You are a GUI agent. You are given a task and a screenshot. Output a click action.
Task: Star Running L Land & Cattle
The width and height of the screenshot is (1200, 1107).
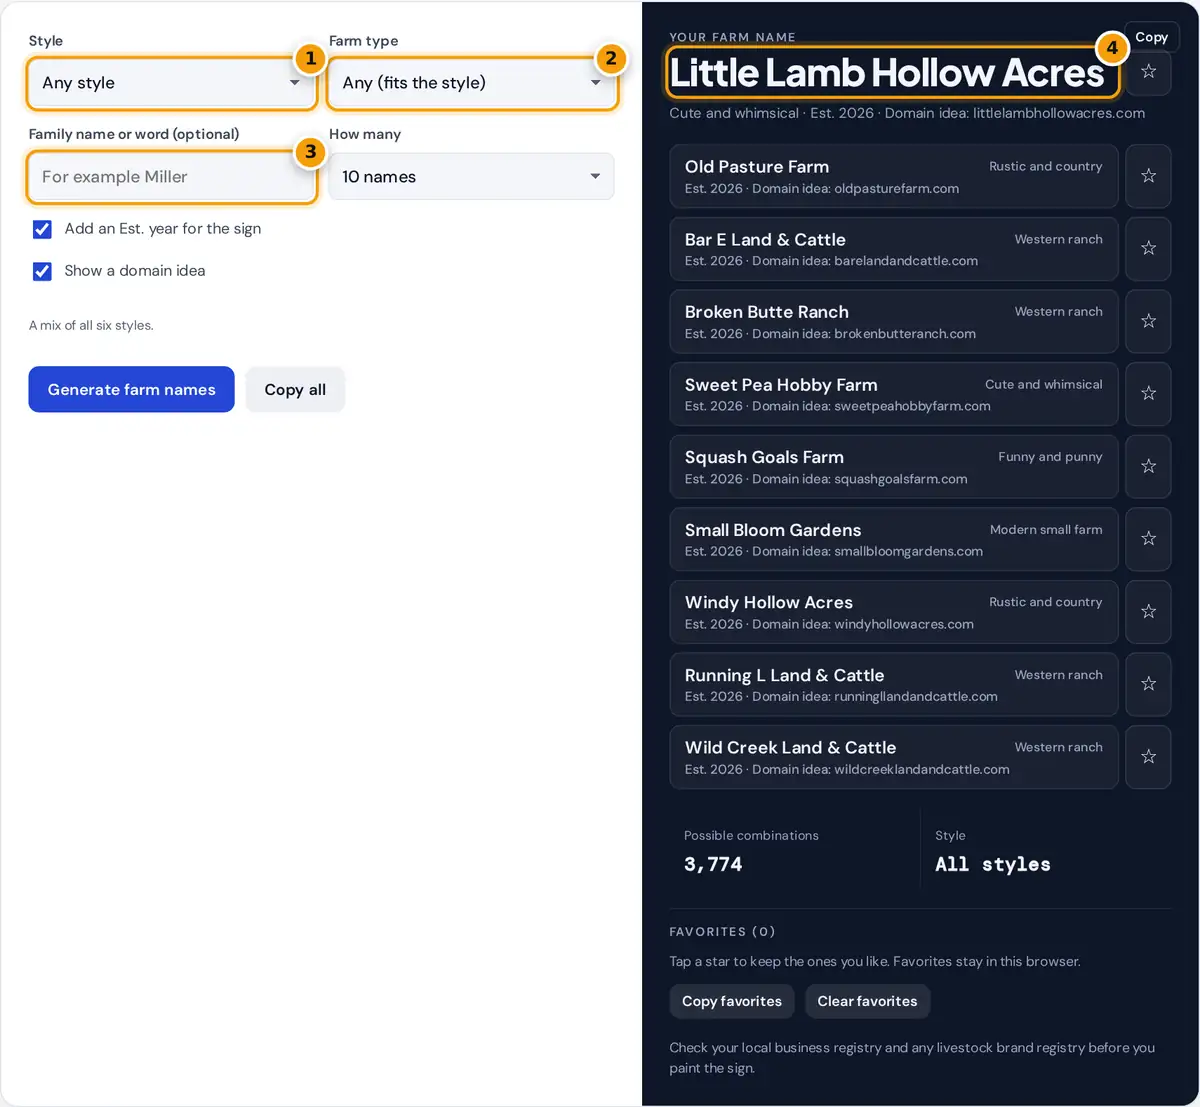click(1148, 684)
